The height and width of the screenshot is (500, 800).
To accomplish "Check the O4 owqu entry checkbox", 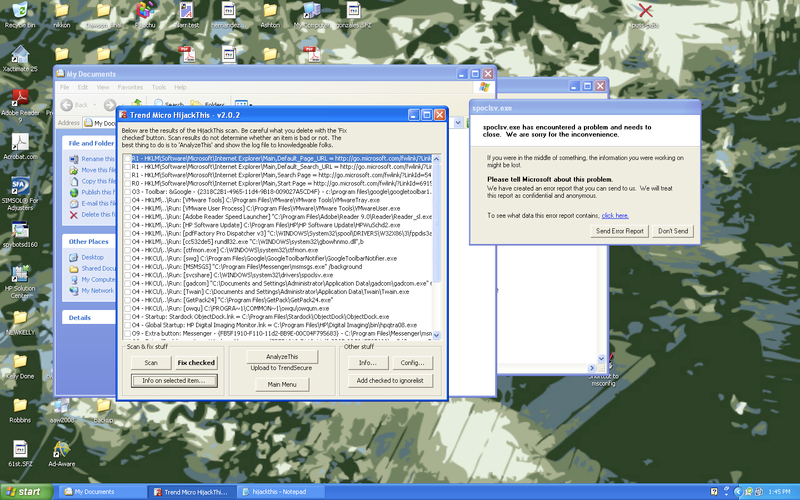I will 127,308.
